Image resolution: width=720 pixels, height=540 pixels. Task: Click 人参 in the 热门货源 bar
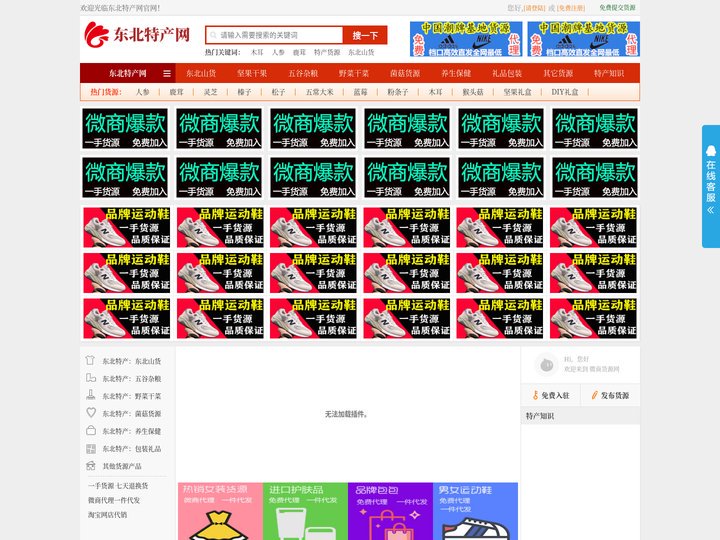(143, 92)
